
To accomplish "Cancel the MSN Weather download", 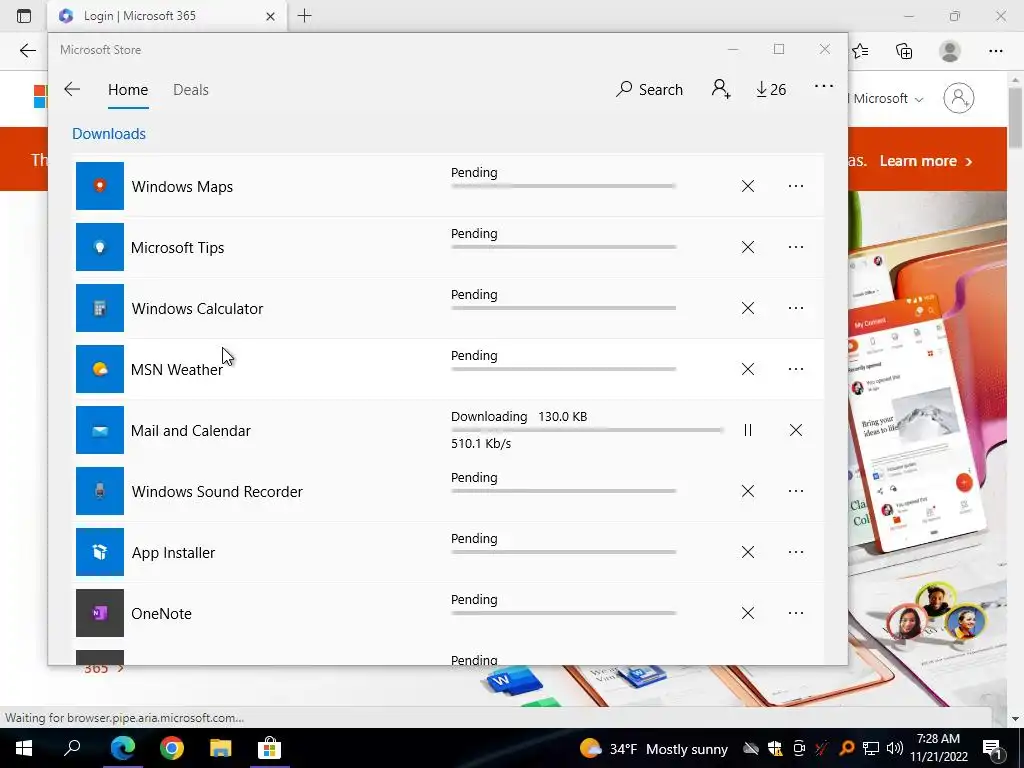I will click(748, 369).
